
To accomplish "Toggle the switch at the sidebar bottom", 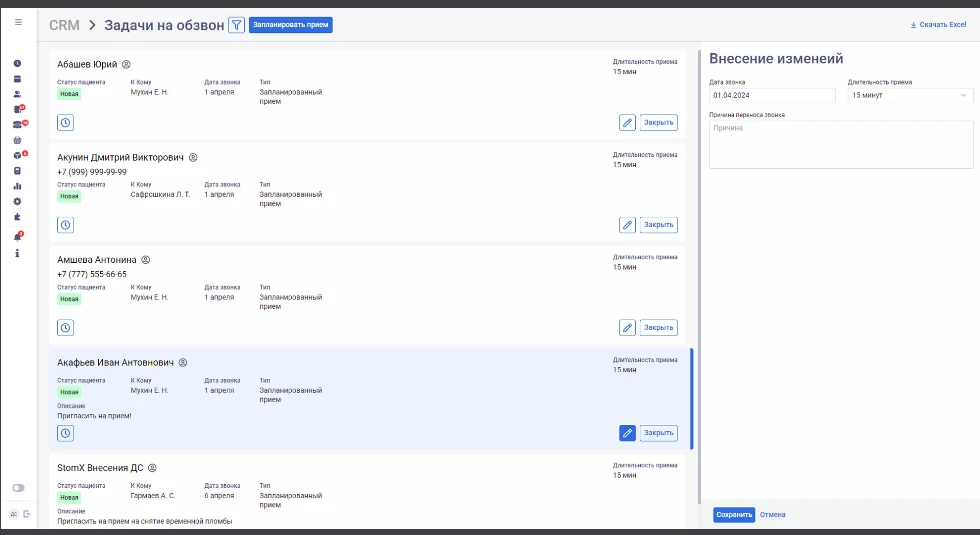I will (17, 488).
